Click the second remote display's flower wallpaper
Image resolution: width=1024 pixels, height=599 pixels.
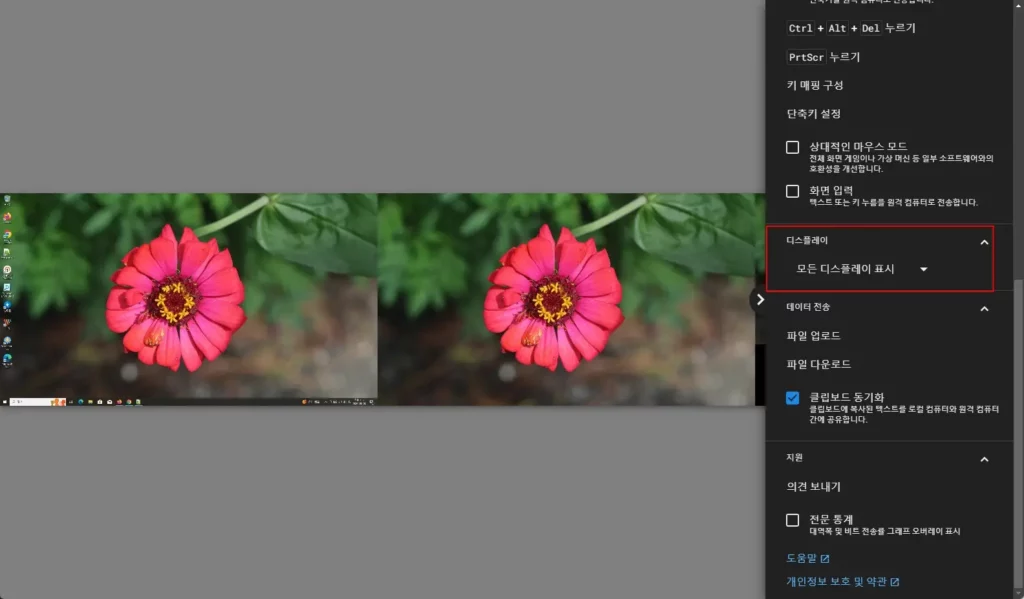point(566,299)
